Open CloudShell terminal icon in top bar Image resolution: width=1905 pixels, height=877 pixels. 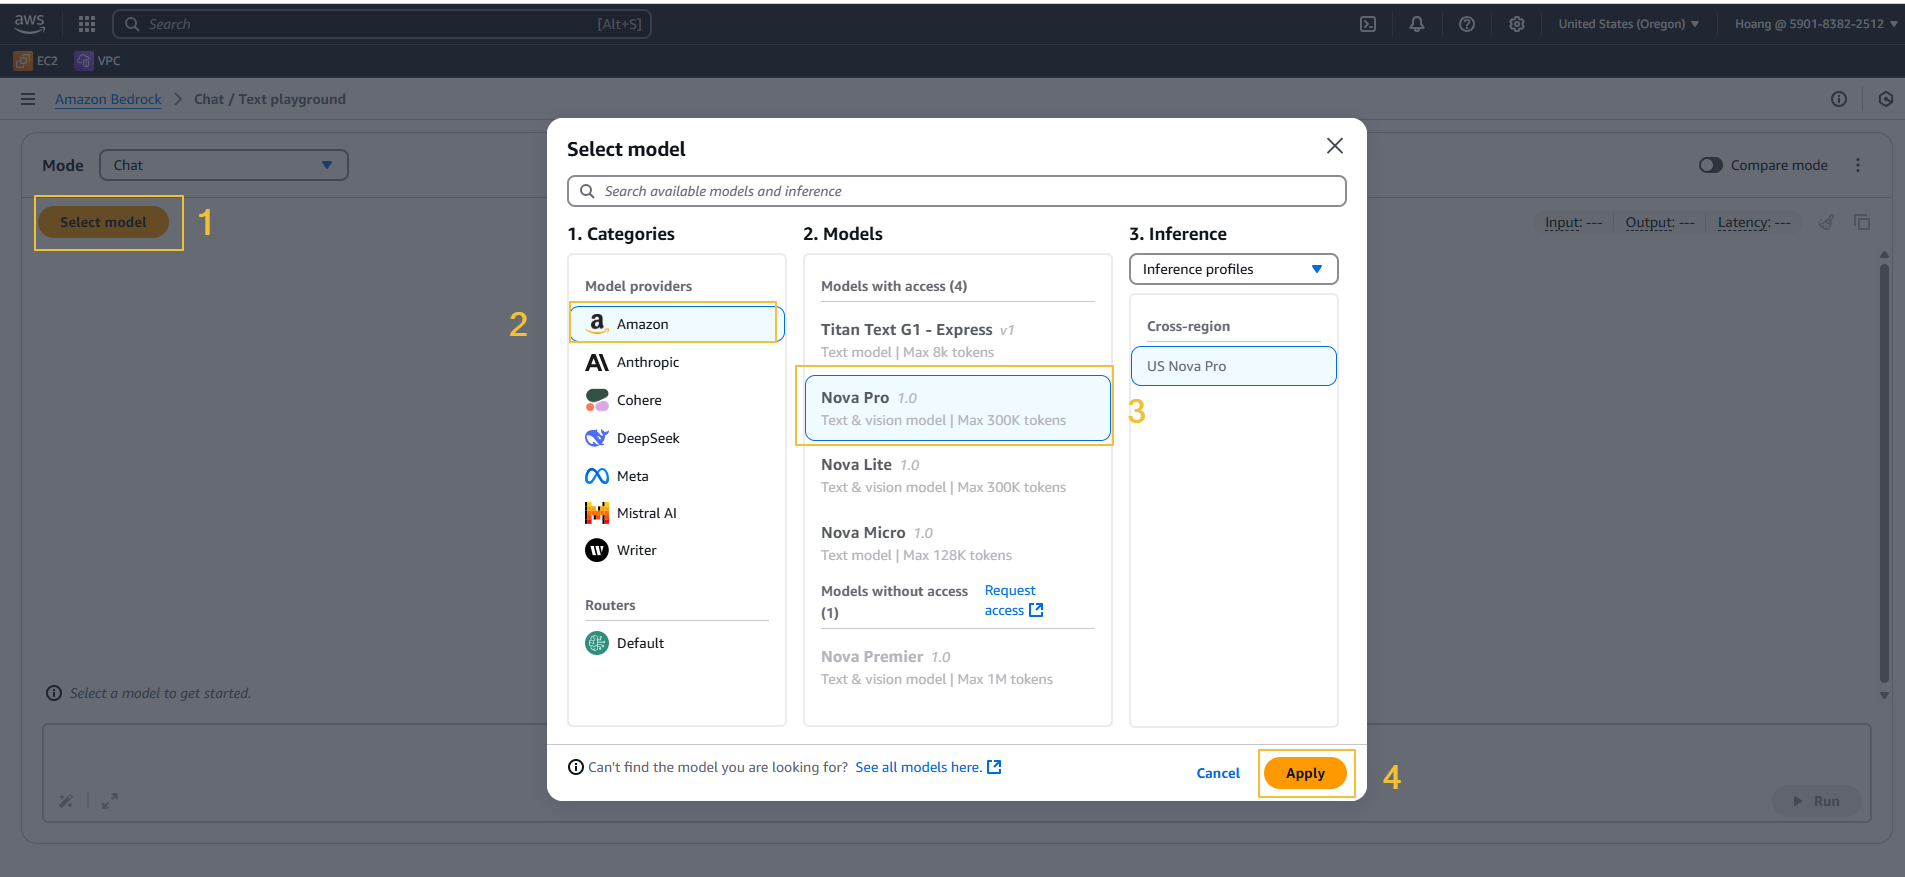[x=1368, y=24]
